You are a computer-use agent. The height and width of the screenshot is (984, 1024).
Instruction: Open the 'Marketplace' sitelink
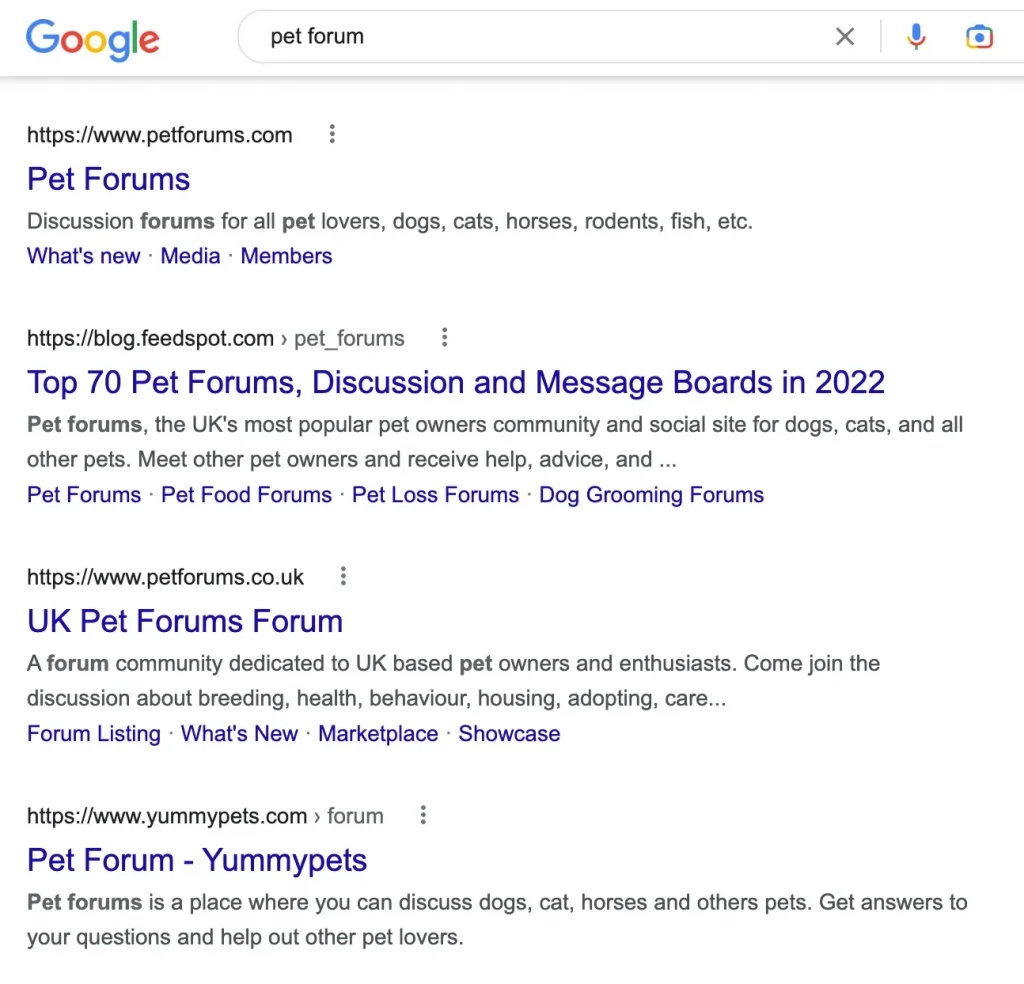378,734
